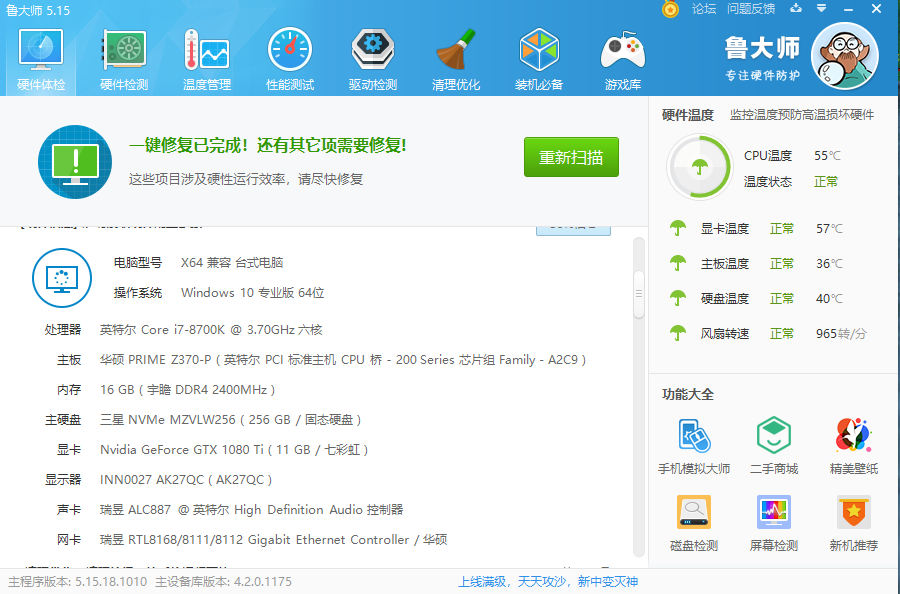900x594 pixels.
Task: Click the download tray icon in title bar
Action: tap(796, 9)
